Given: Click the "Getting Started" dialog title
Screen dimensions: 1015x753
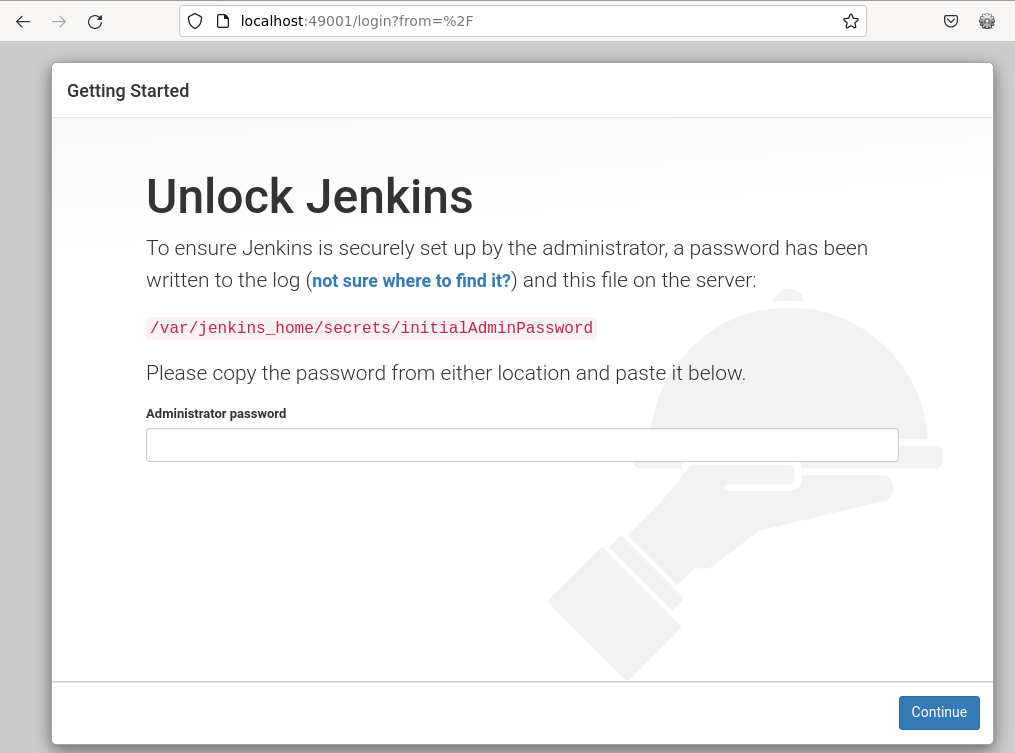Looking at the screenshot, I should (128, 91).
